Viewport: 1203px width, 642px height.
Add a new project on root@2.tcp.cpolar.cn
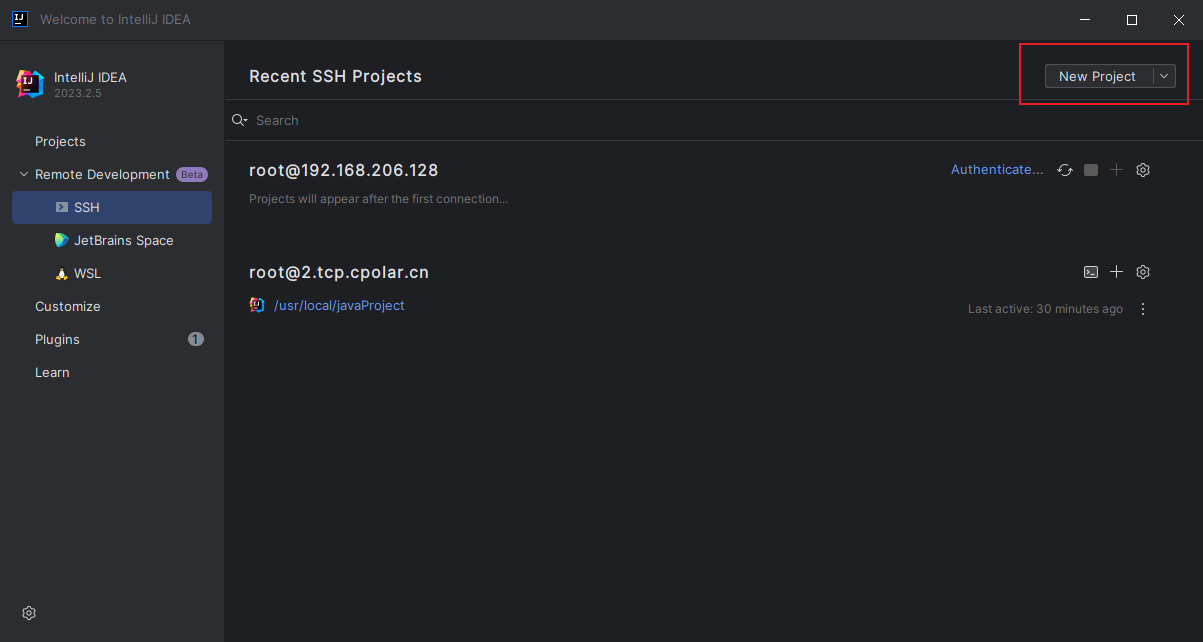[x=1117, y=272]
